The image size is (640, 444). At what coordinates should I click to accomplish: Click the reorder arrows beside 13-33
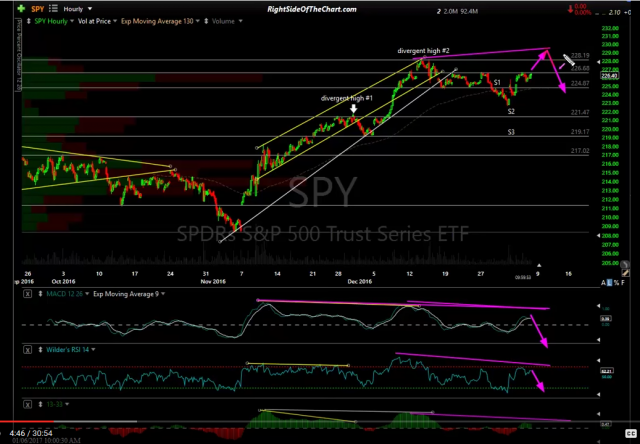point(40,405)
